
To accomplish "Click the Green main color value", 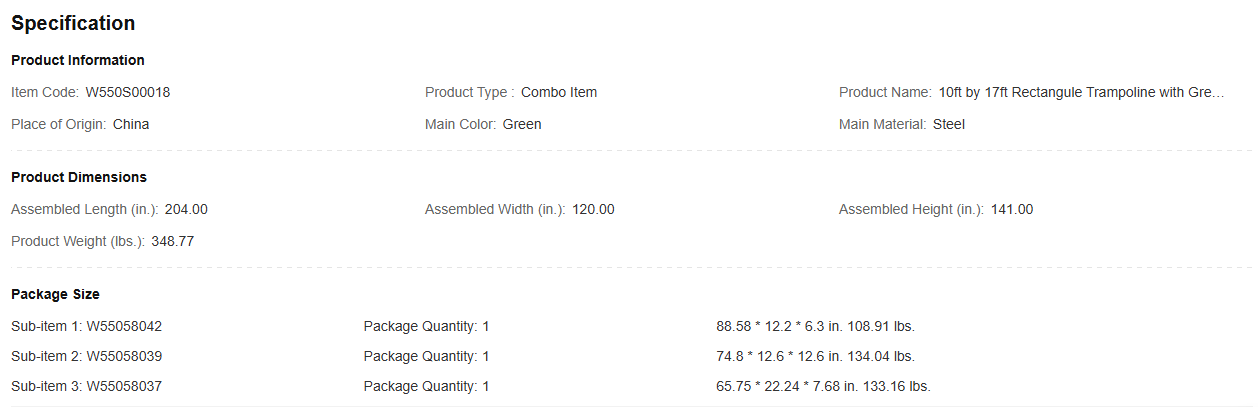I will click(x=522, y=124).
